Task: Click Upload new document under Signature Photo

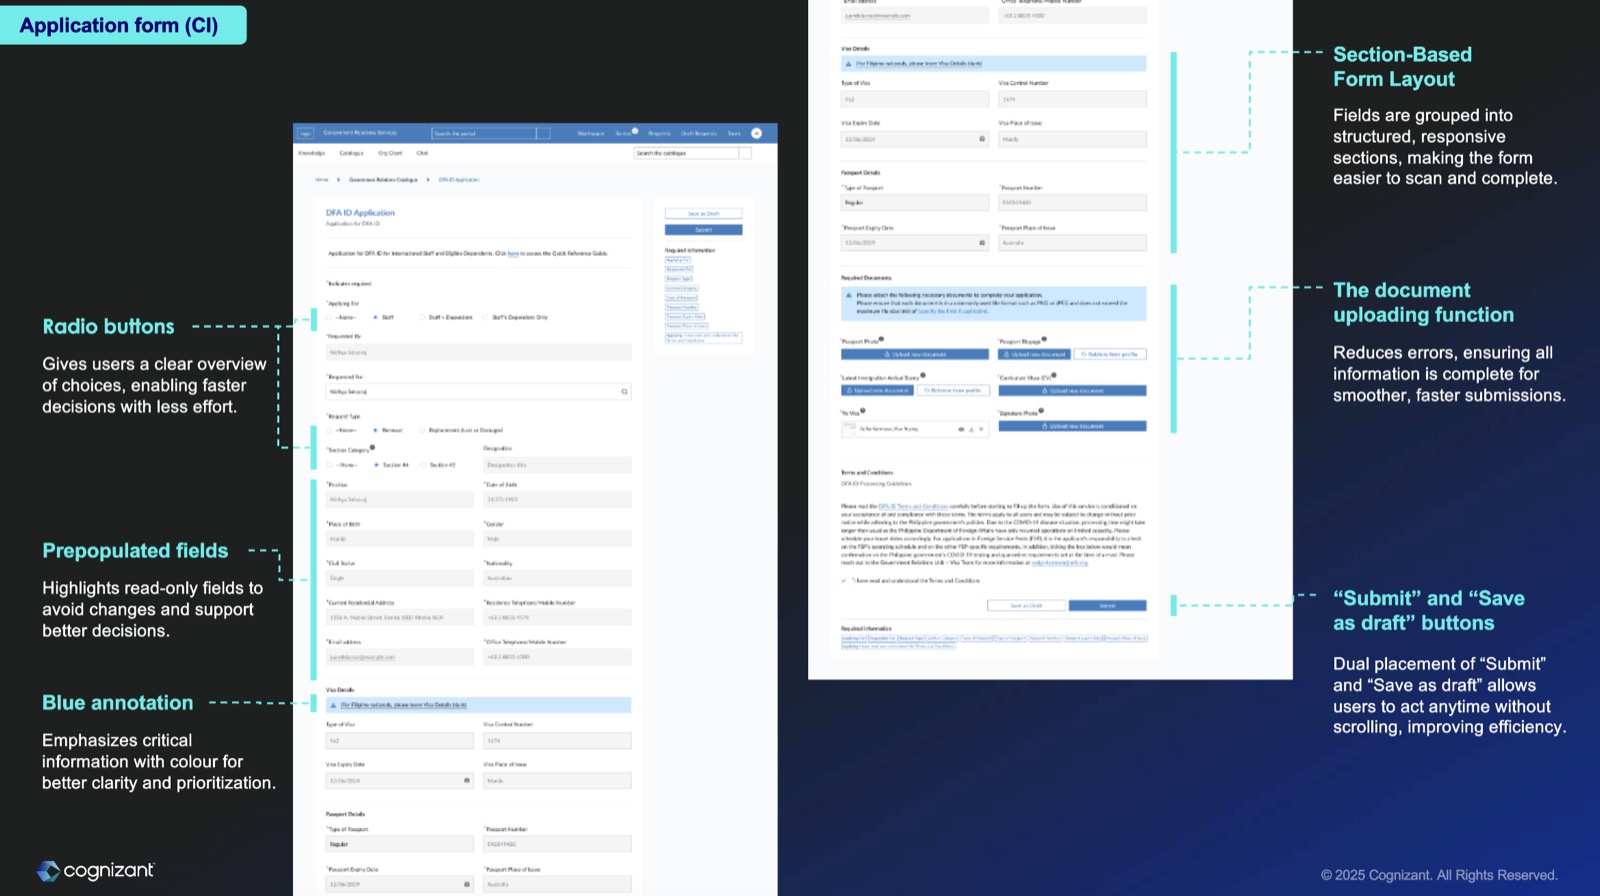Action: pyautogui.click(x=1072, y=426)
